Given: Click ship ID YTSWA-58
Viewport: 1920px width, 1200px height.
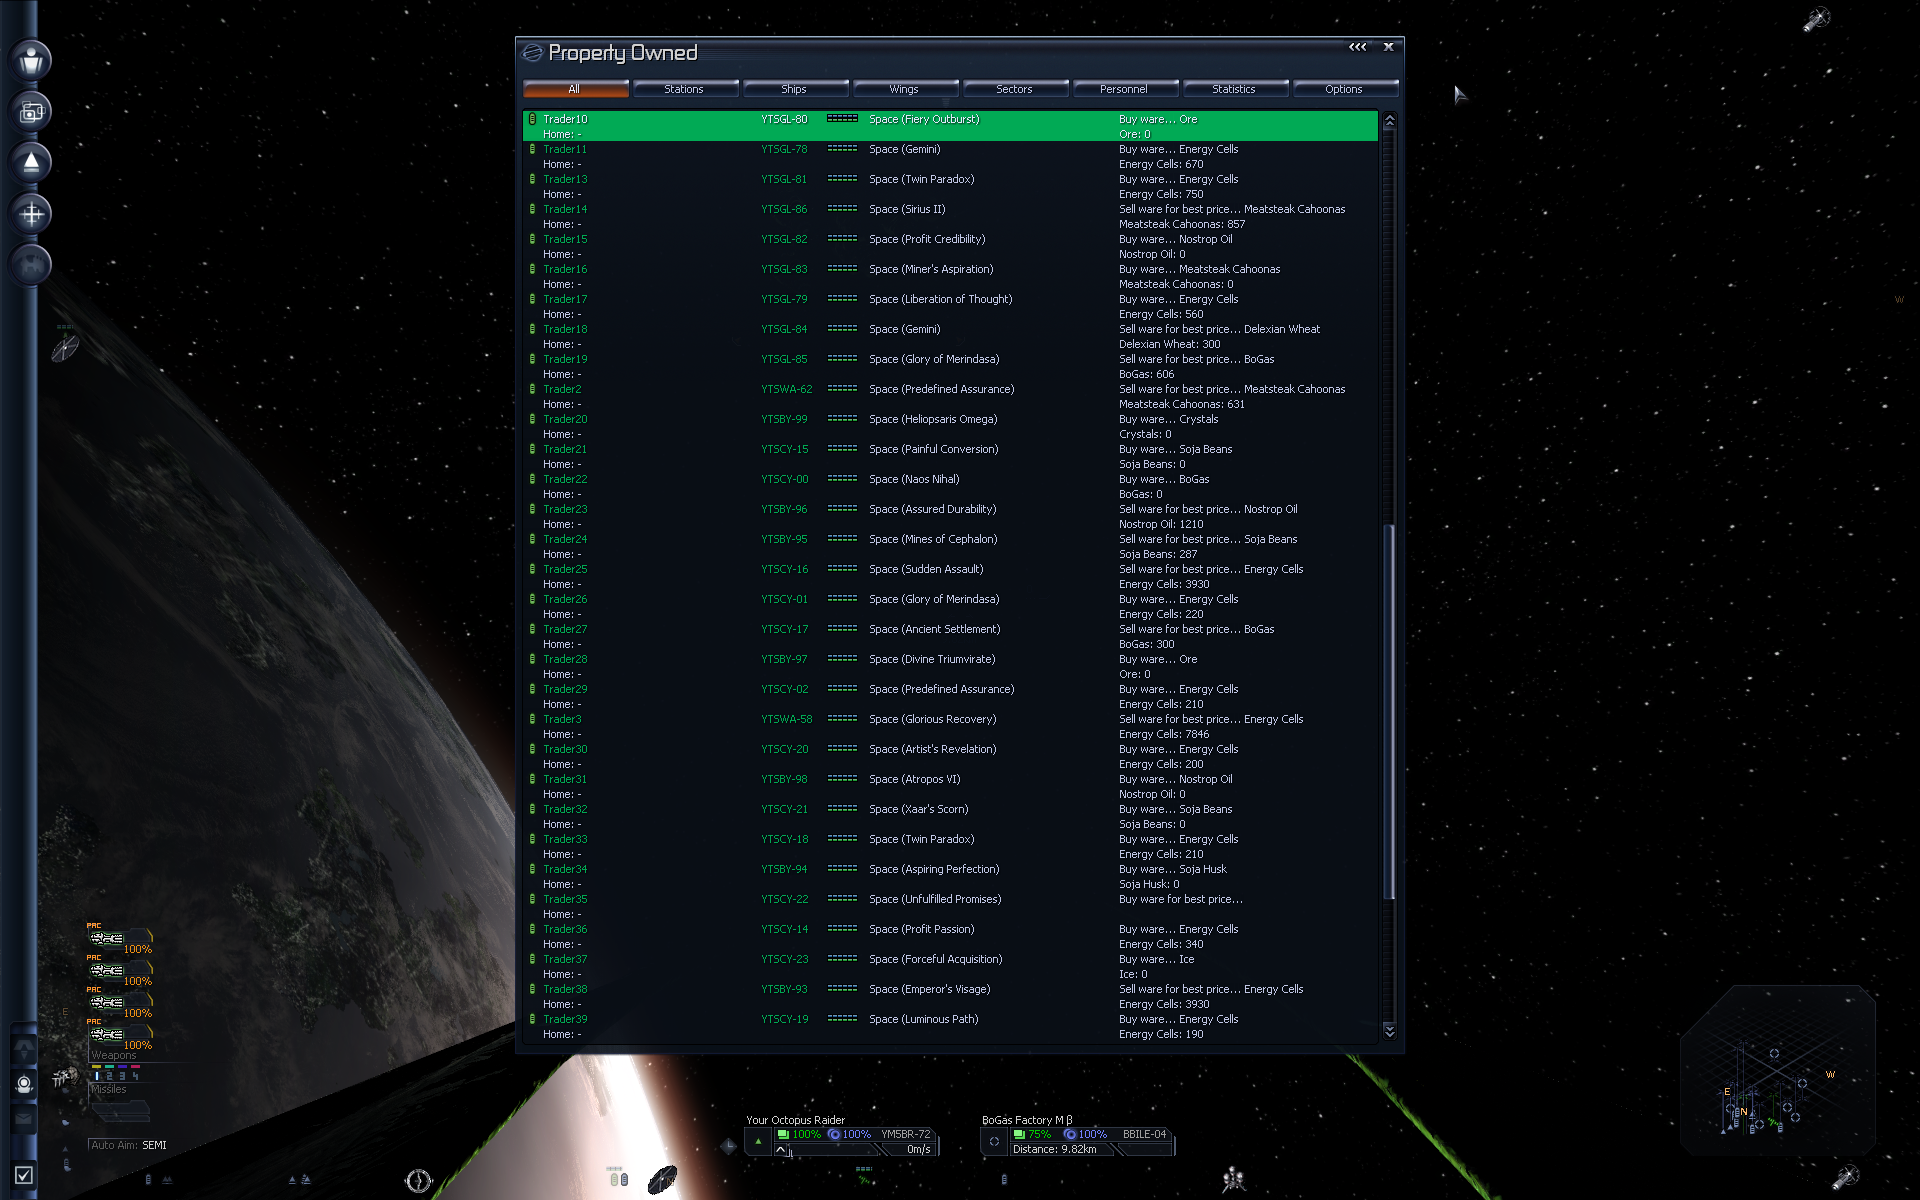Looking at the screenshot, I should (786, 719).
